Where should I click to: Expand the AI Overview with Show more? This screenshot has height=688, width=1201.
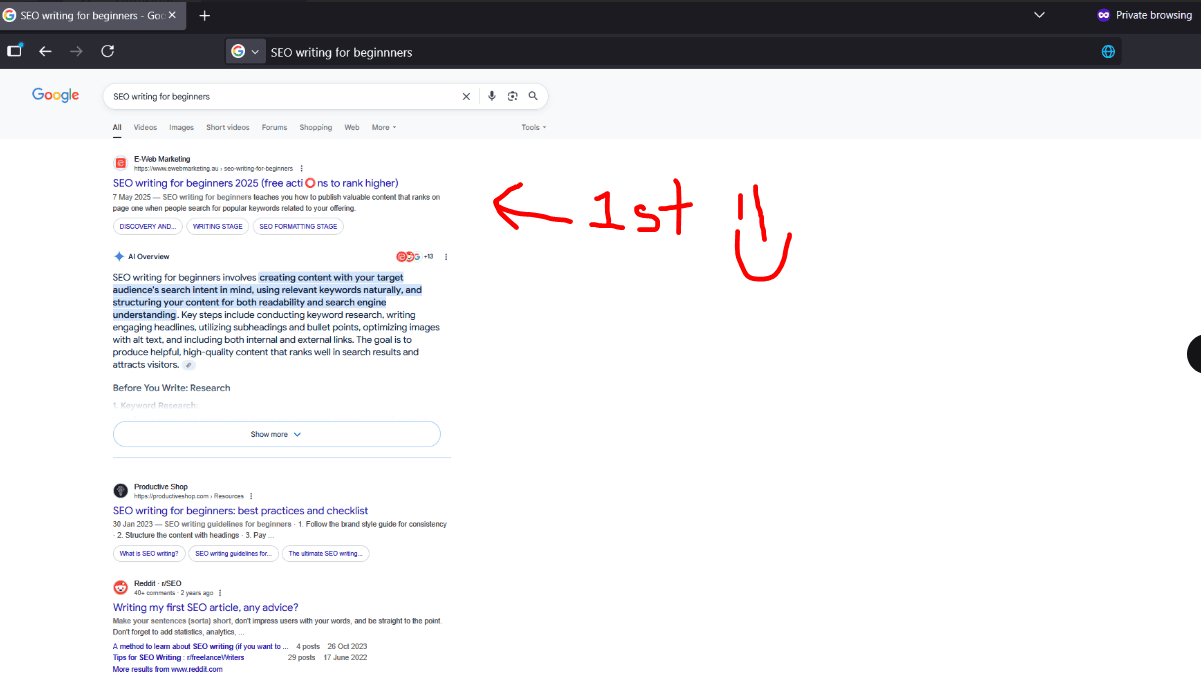[276, 433]
